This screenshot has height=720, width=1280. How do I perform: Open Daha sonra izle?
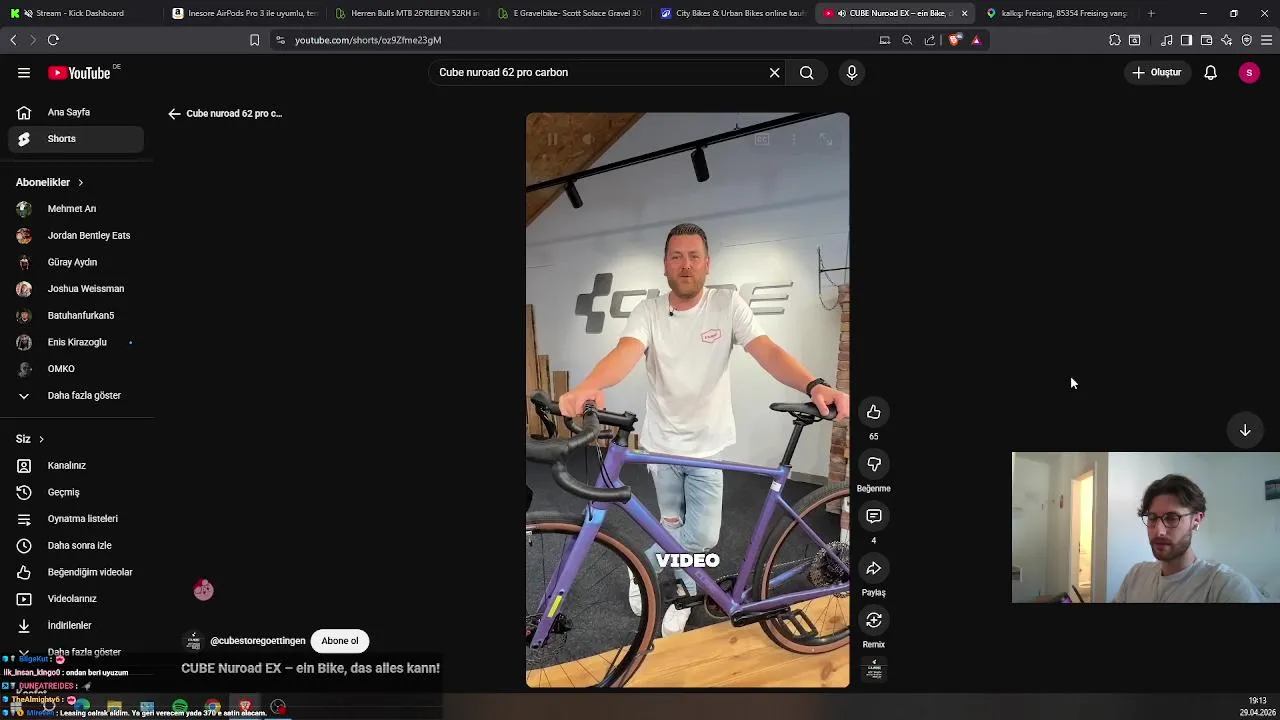[x=76, y=545]
